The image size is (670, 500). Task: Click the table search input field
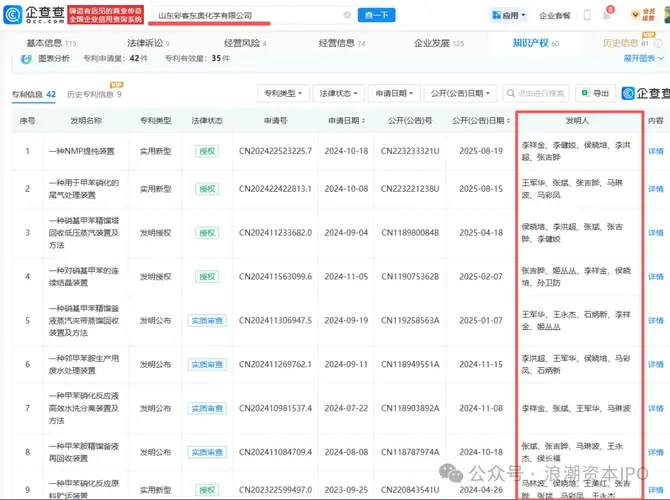pos(536,93)
